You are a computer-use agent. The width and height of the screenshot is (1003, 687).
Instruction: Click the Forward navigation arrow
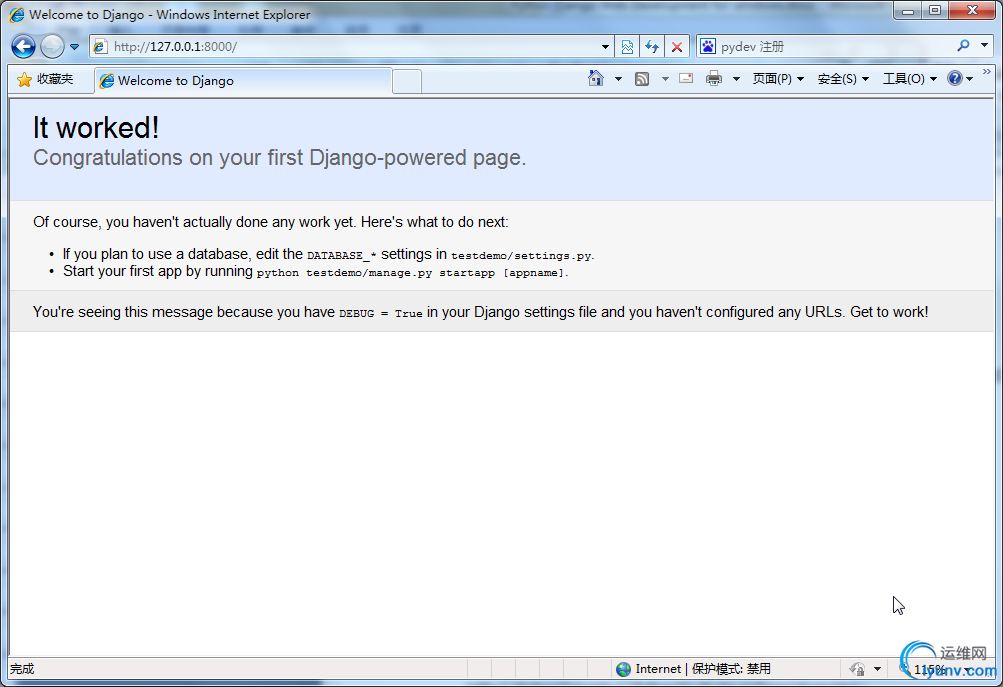click(52, 46)
